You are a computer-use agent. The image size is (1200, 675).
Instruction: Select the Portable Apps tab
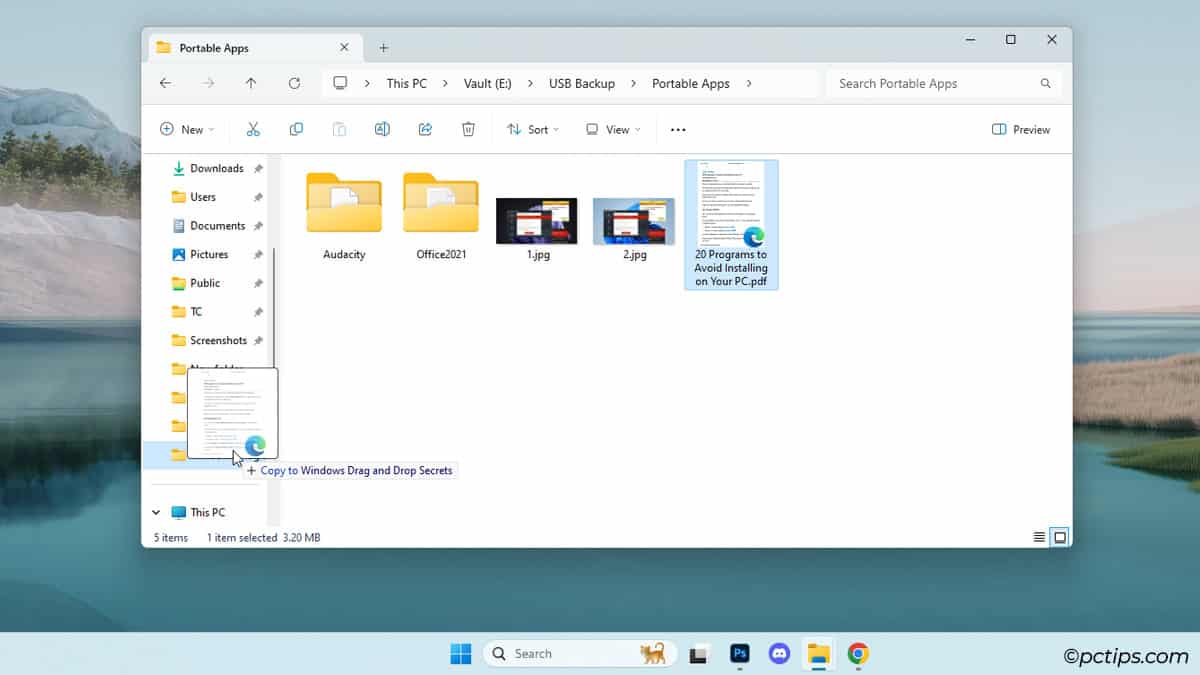pos(214,47)
